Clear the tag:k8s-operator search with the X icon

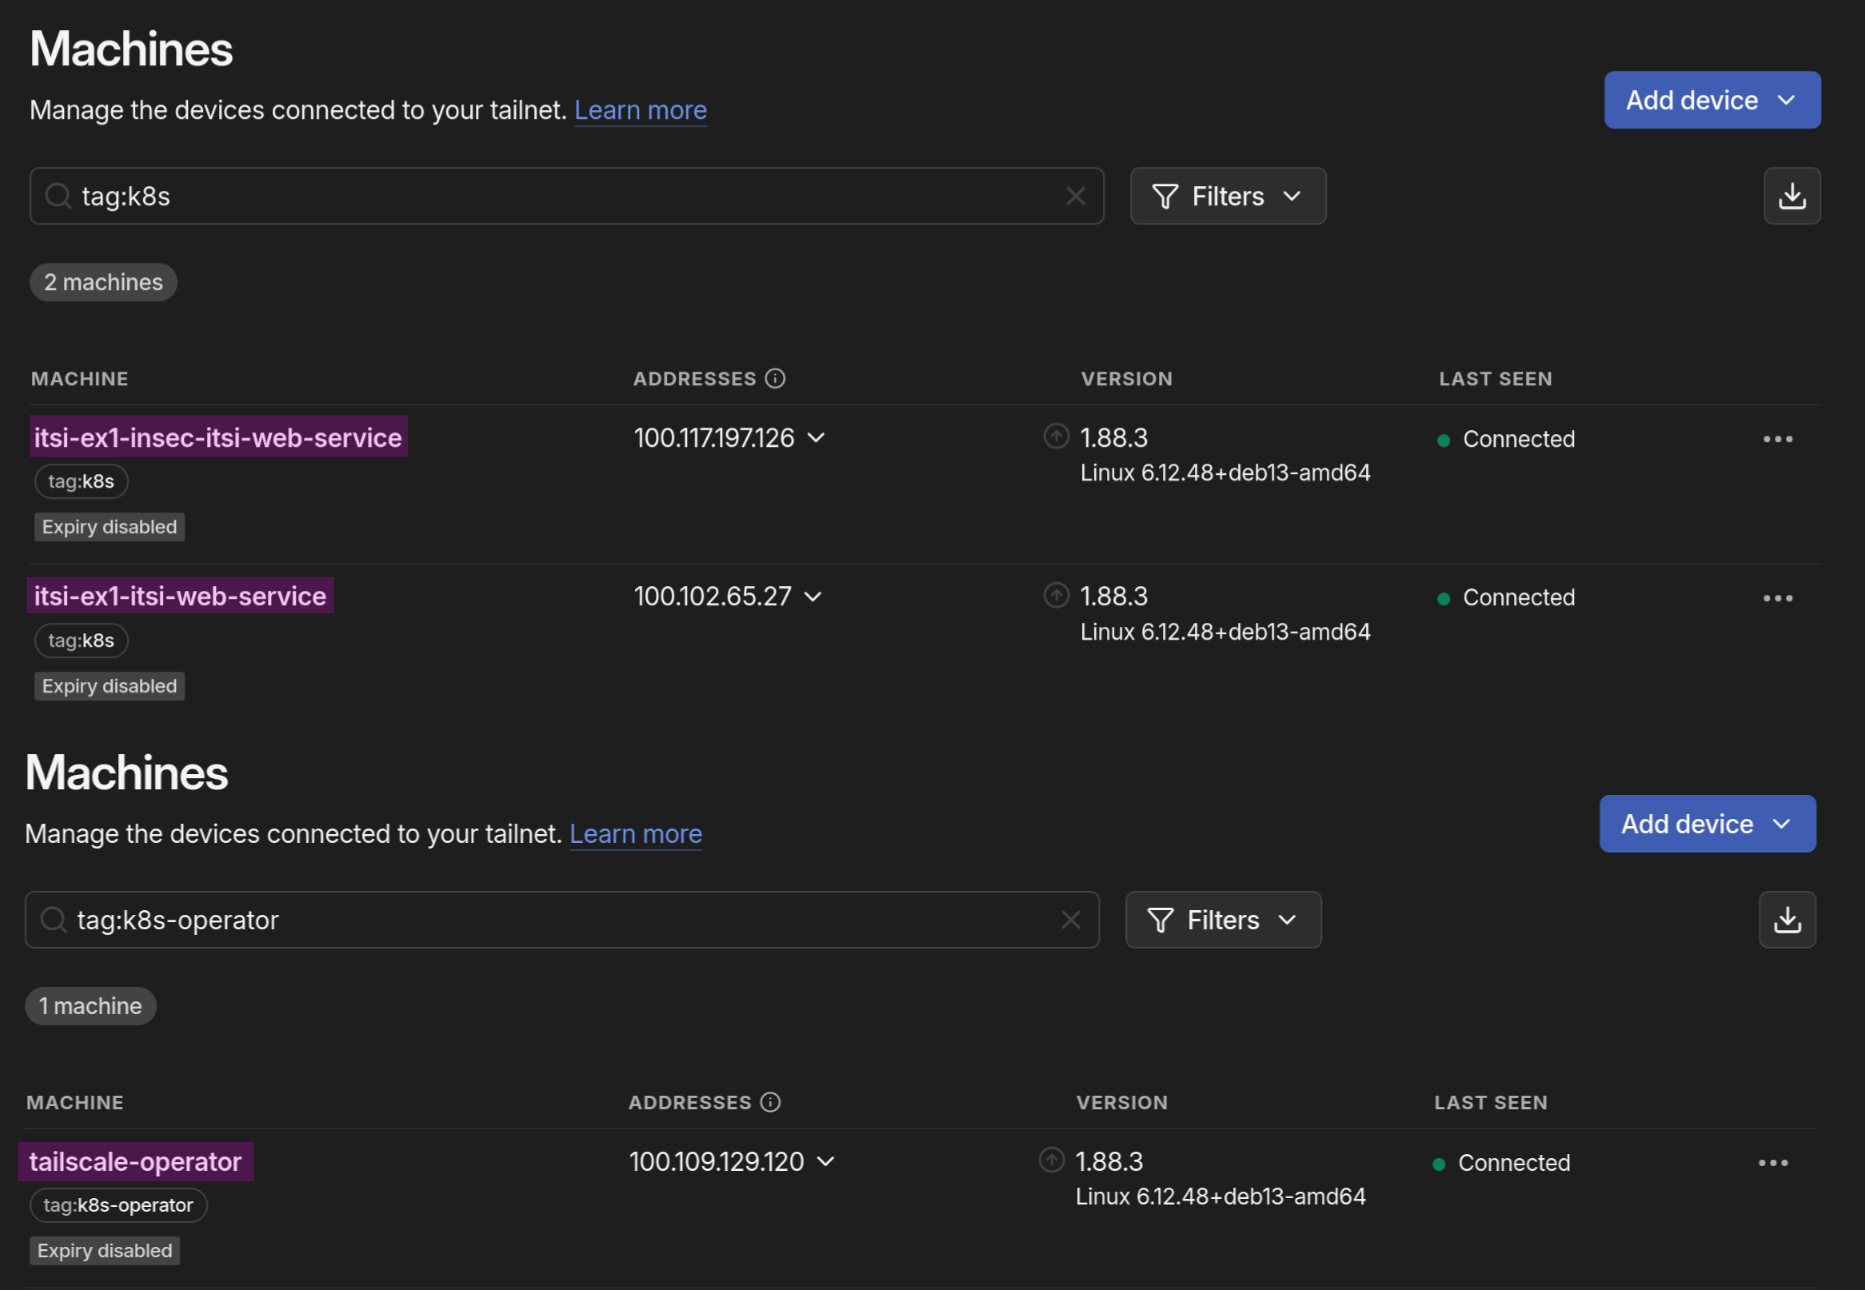1070,920
